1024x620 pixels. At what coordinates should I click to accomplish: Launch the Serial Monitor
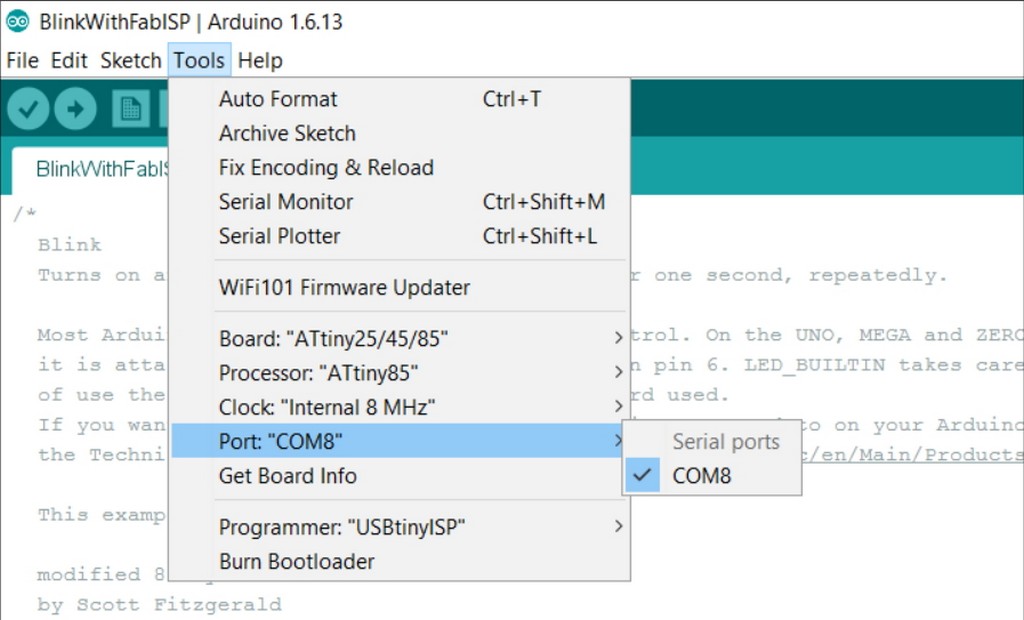coord(286,202)
